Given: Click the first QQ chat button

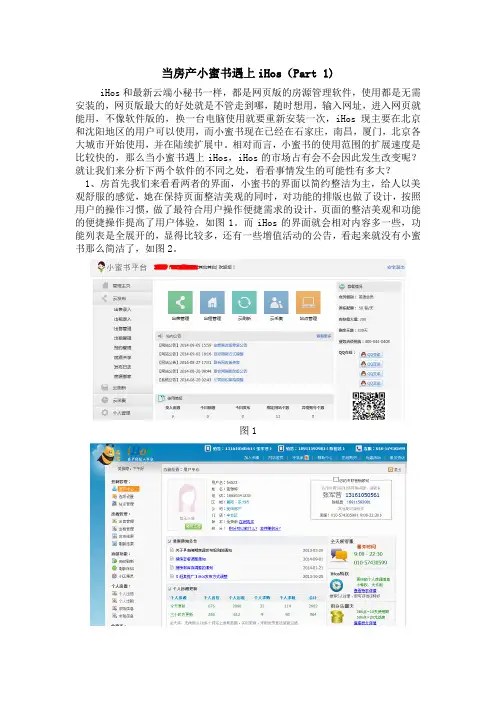Looking at the screenshot, I should pyautogui.click(x=371, y=354).
